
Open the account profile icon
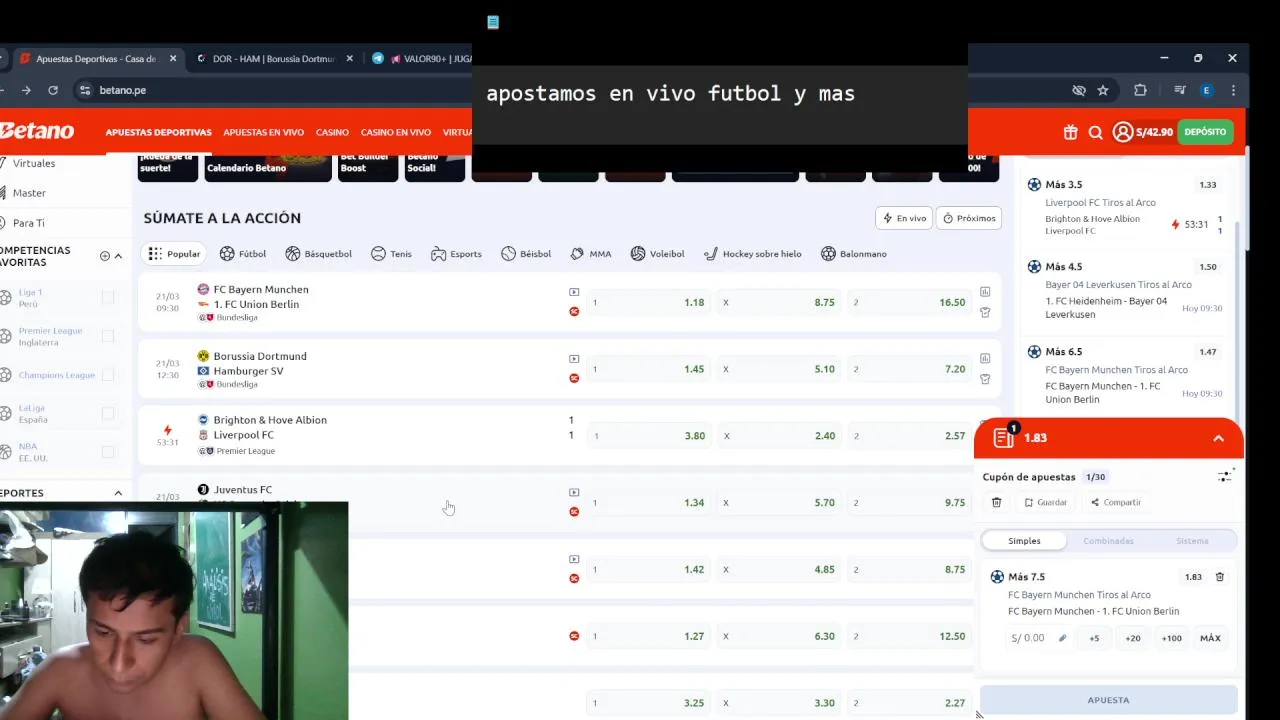click(1123, 132)
